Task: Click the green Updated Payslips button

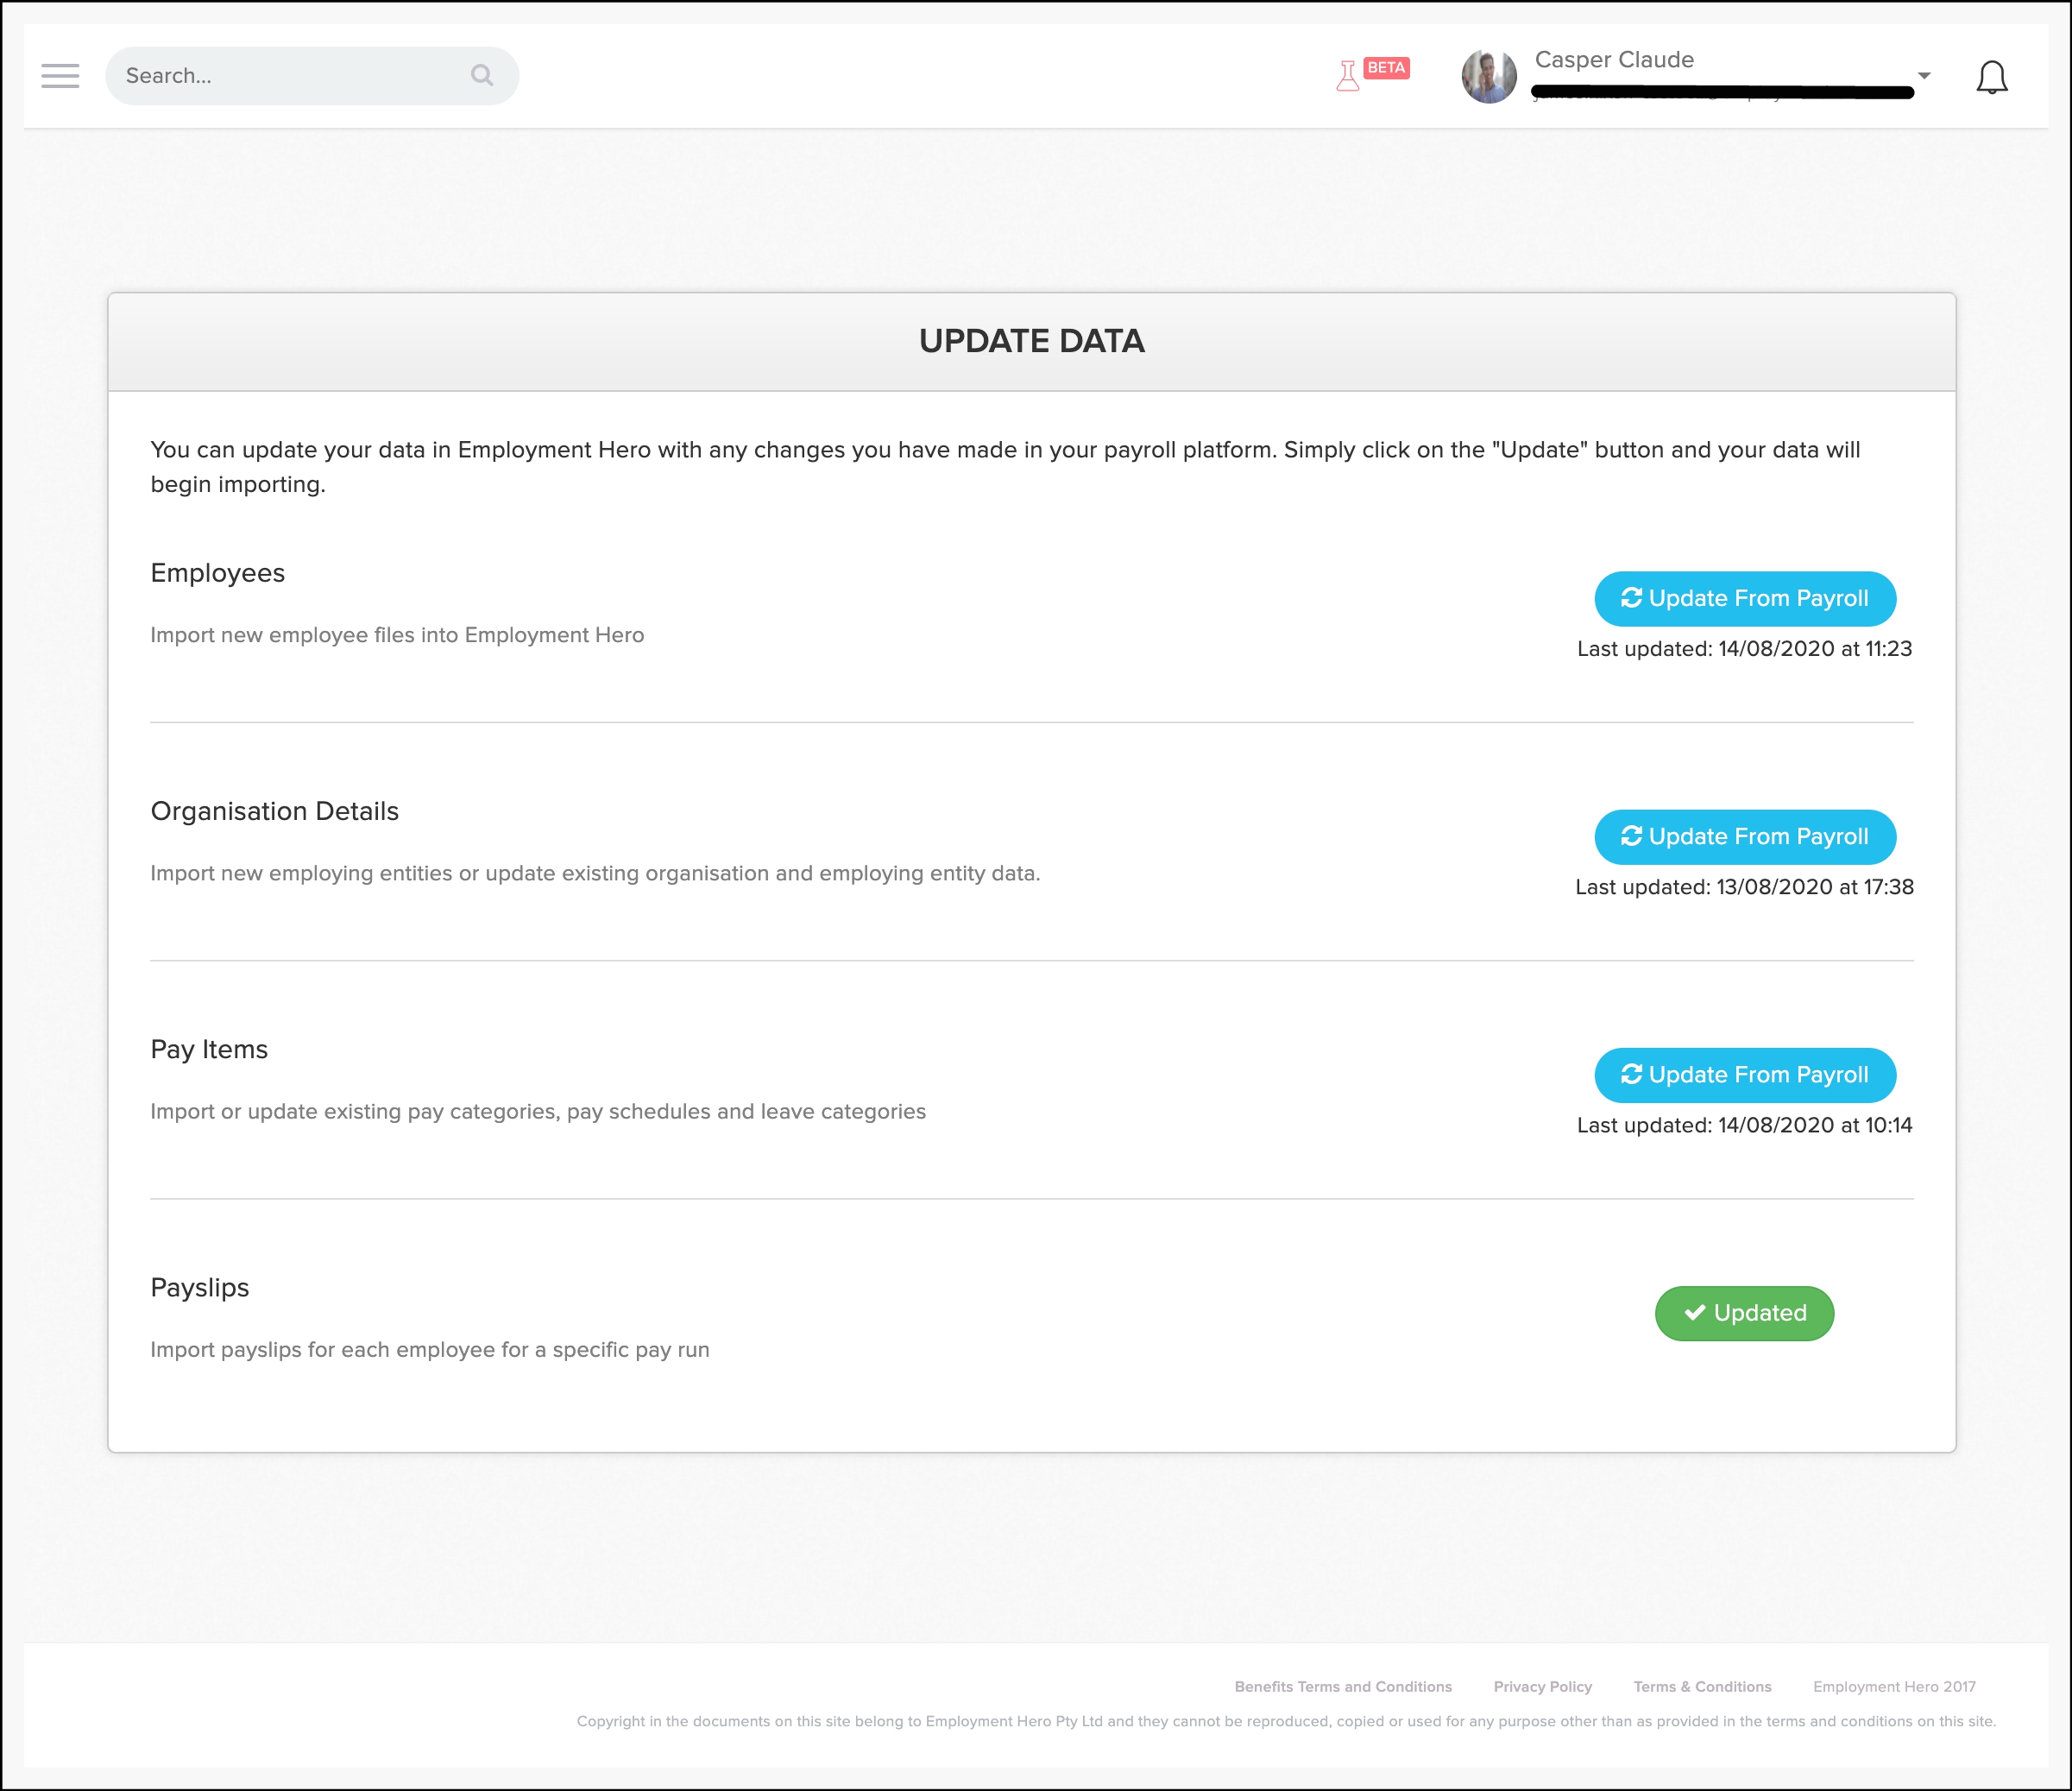Action: click(1744, 1313)
